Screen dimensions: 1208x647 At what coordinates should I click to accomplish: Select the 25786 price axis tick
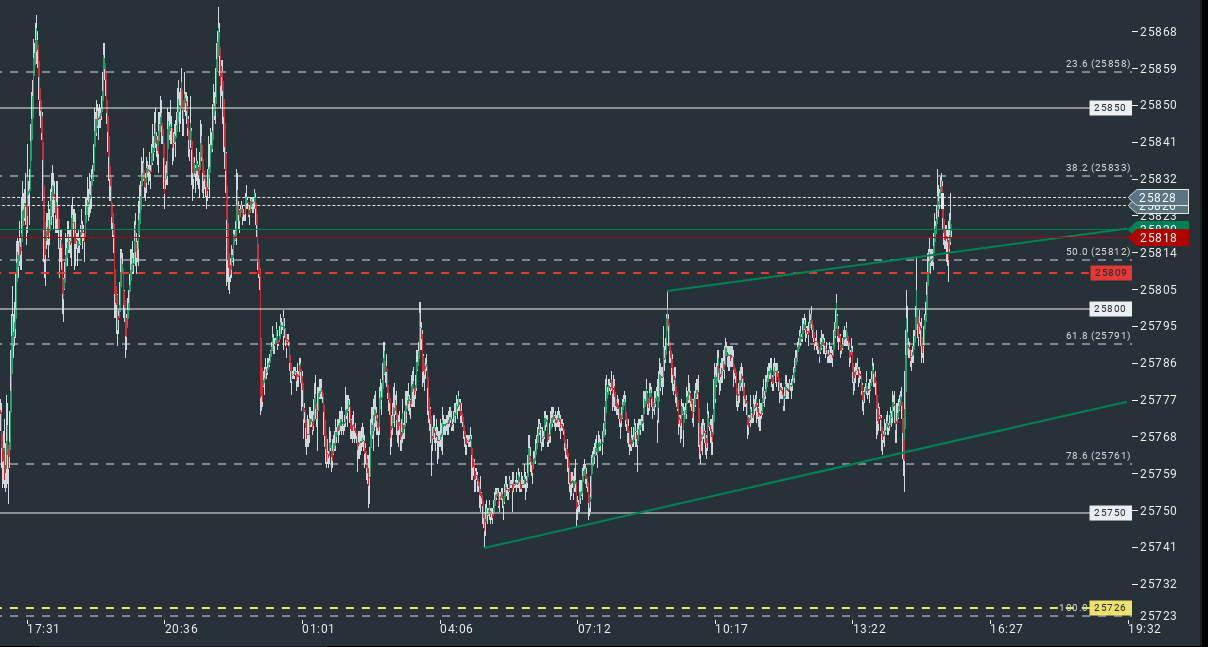point(1158,363)
